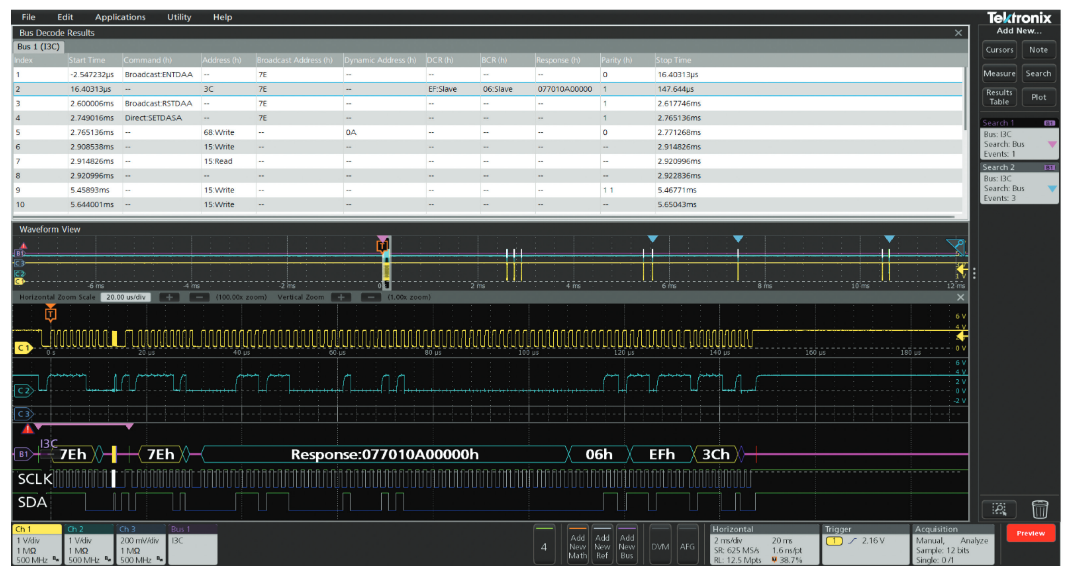
Task: Open the Trigger settings badge
Action: (865, 544)
